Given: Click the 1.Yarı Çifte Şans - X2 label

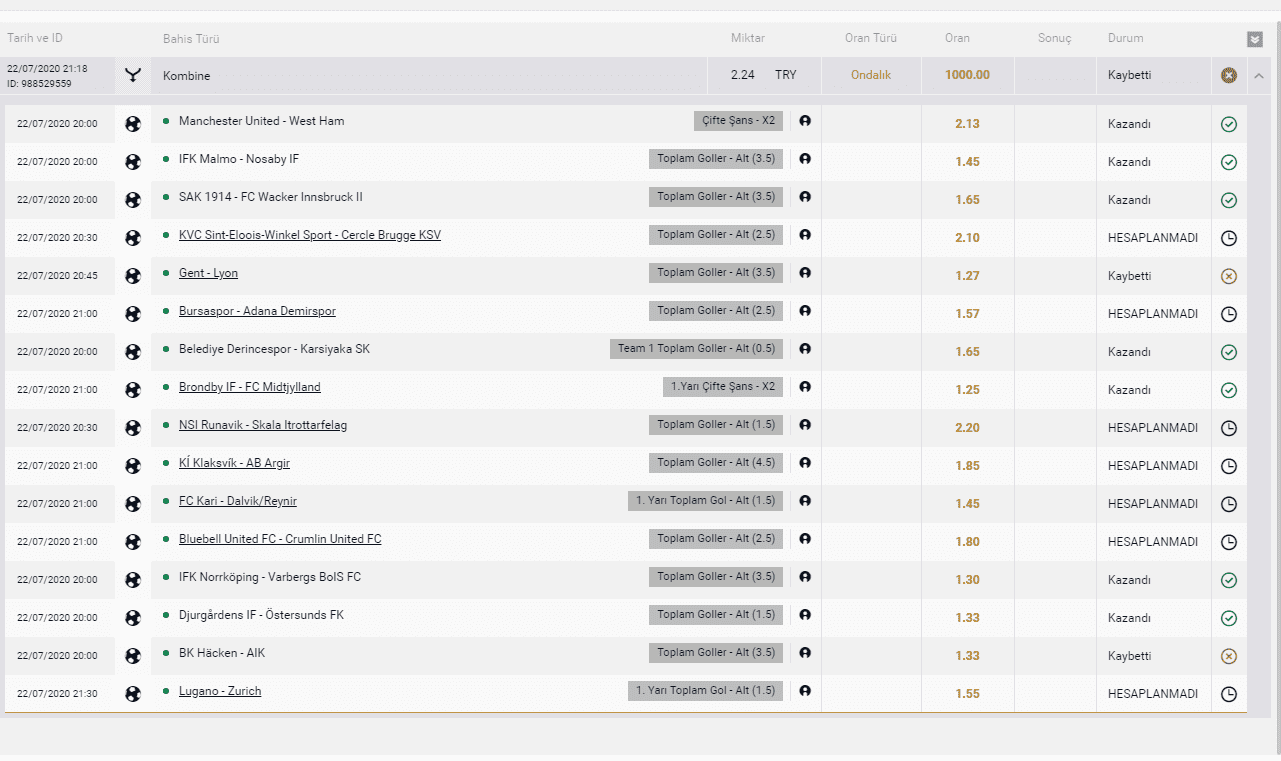Looking at the screenshot, I should 722,387.
